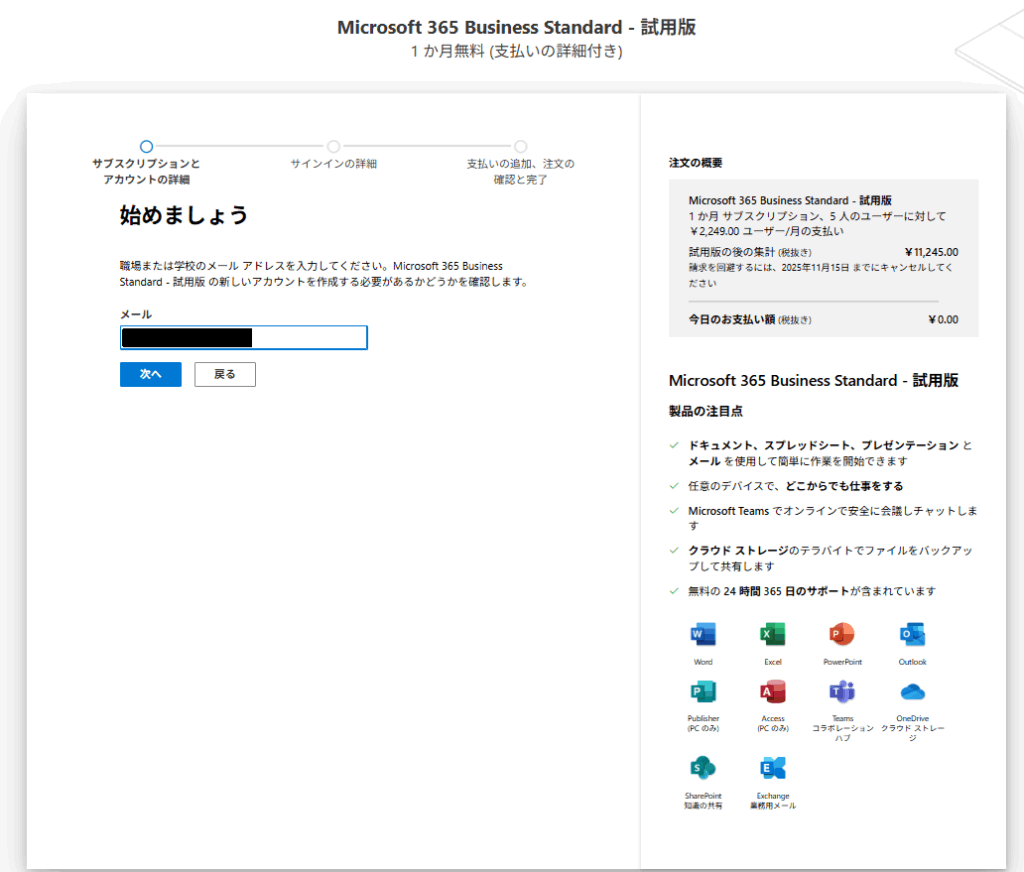The image size is (1024, 872).
Task: Select the first step circle サブスクリプションとアカウントの詳細
Action: point(146,146)
